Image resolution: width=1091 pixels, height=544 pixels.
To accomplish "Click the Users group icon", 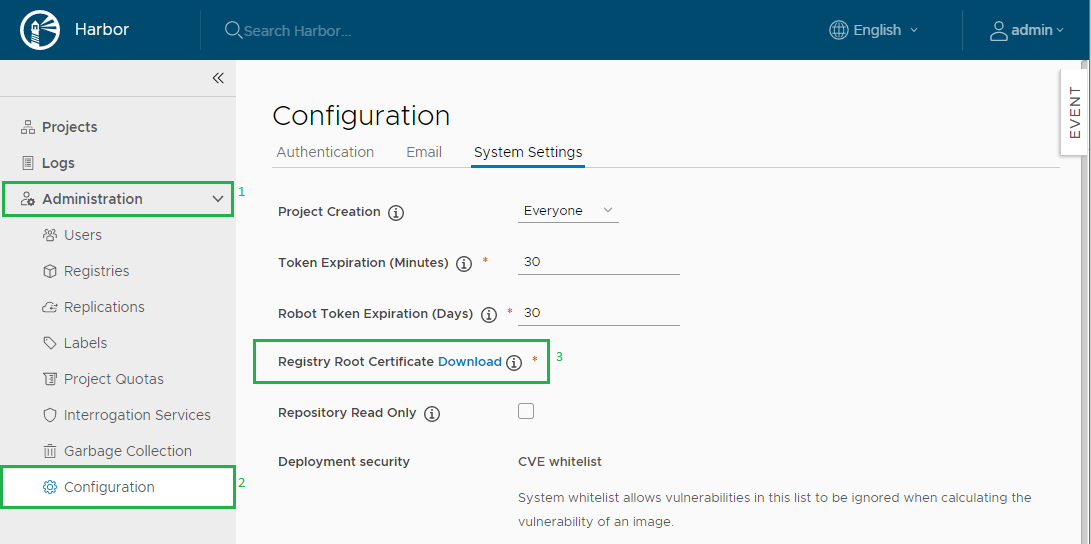I will coord(49,235).
